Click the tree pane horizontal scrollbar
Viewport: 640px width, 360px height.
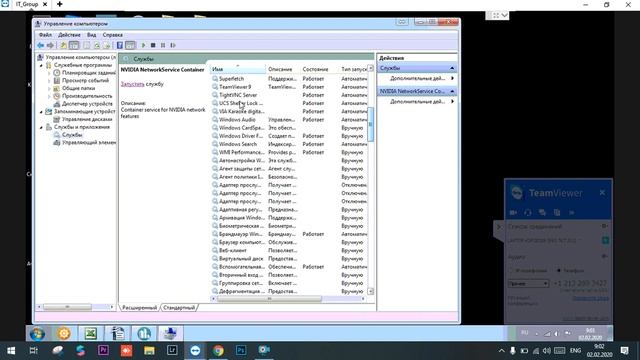(67, 307)
